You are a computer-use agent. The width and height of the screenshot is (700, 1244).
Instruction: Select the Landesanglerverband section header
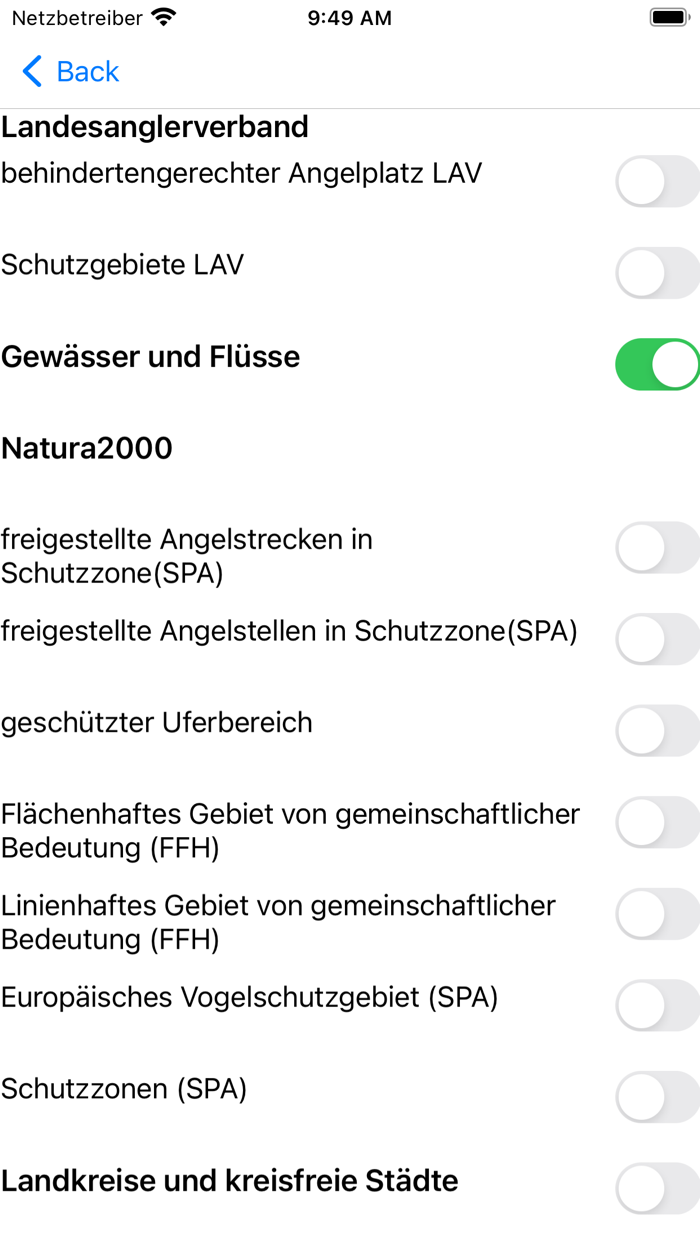coord(155,126)
